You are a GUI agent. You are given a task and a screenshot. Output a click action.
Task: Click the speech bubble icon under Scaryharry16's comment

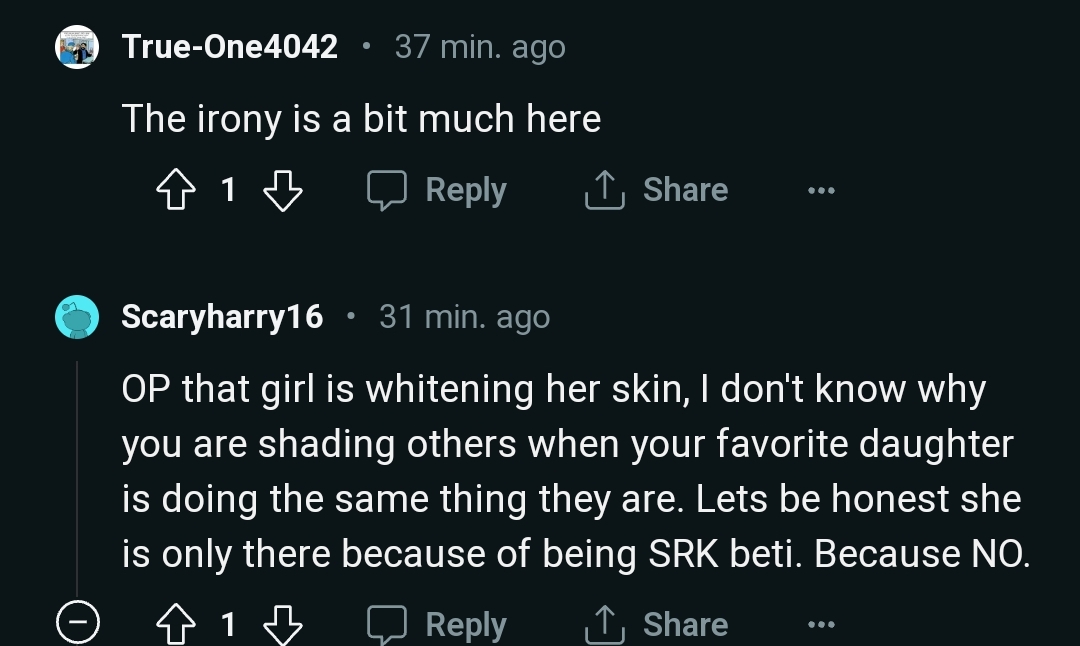386,625
